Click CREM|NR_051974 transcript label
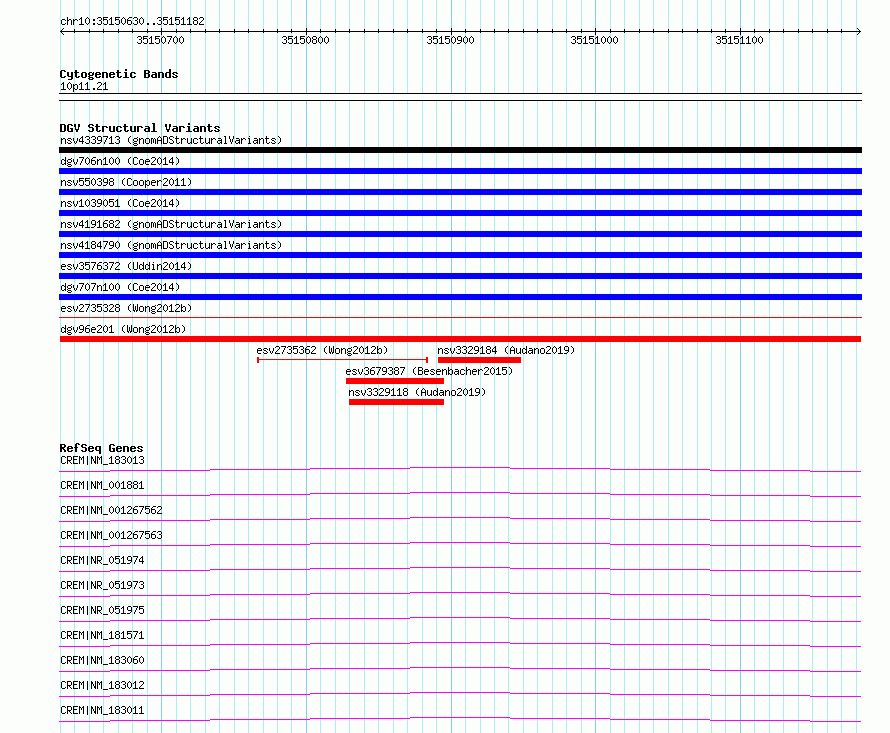Viewport: 890px width, 733px height. (x=102, y=560)
